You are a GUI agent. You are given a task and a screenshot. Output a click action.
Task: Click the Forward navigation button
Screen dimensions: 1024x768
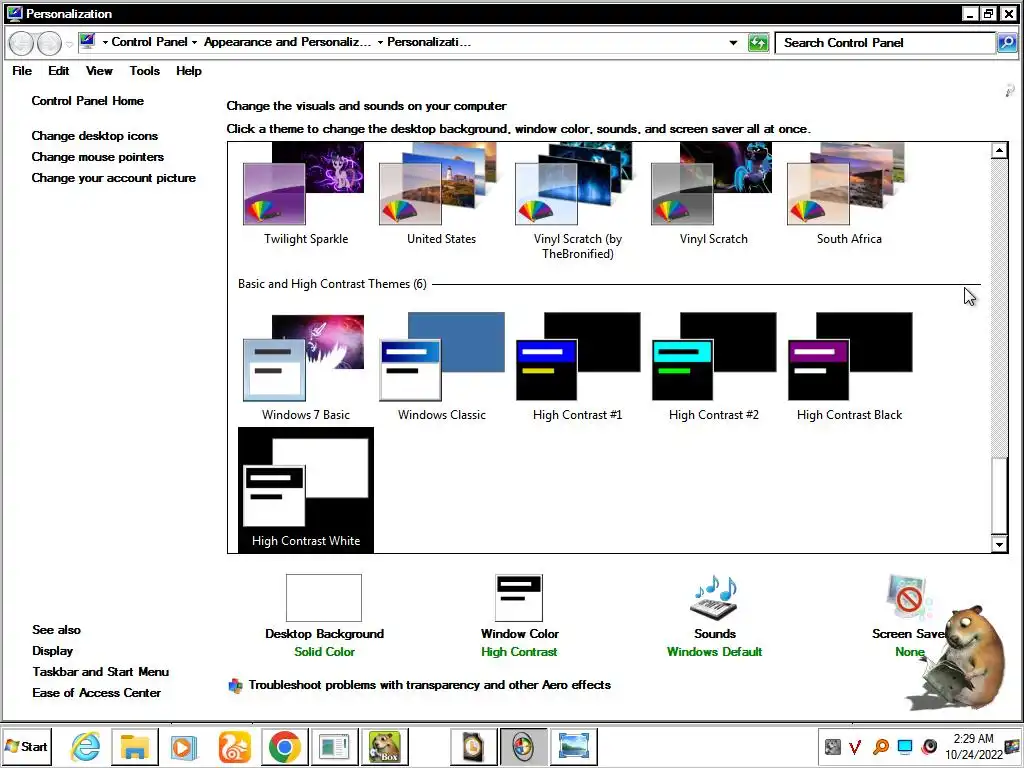[x=49, y=43]
